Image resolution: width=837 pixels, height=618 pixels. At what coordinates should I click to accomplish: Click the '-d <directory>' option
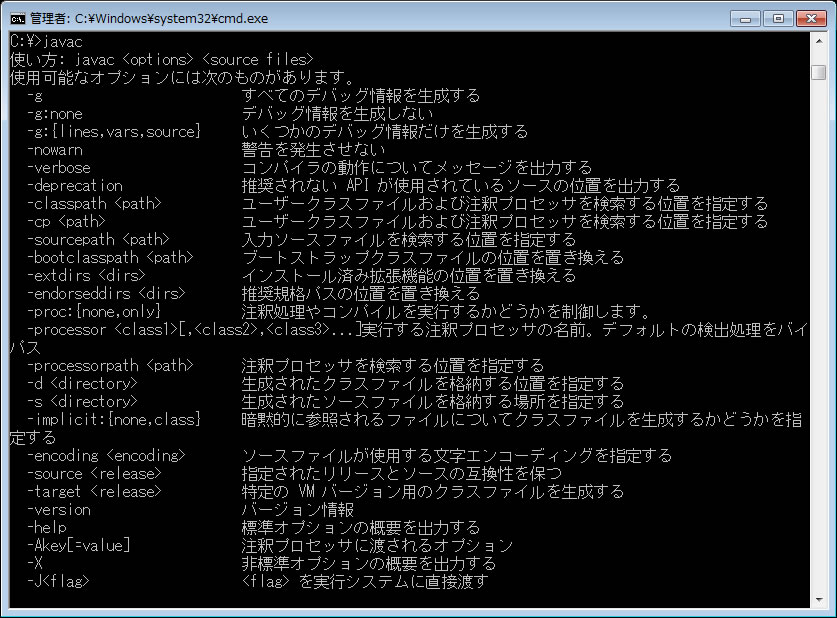tap(82, 384)
